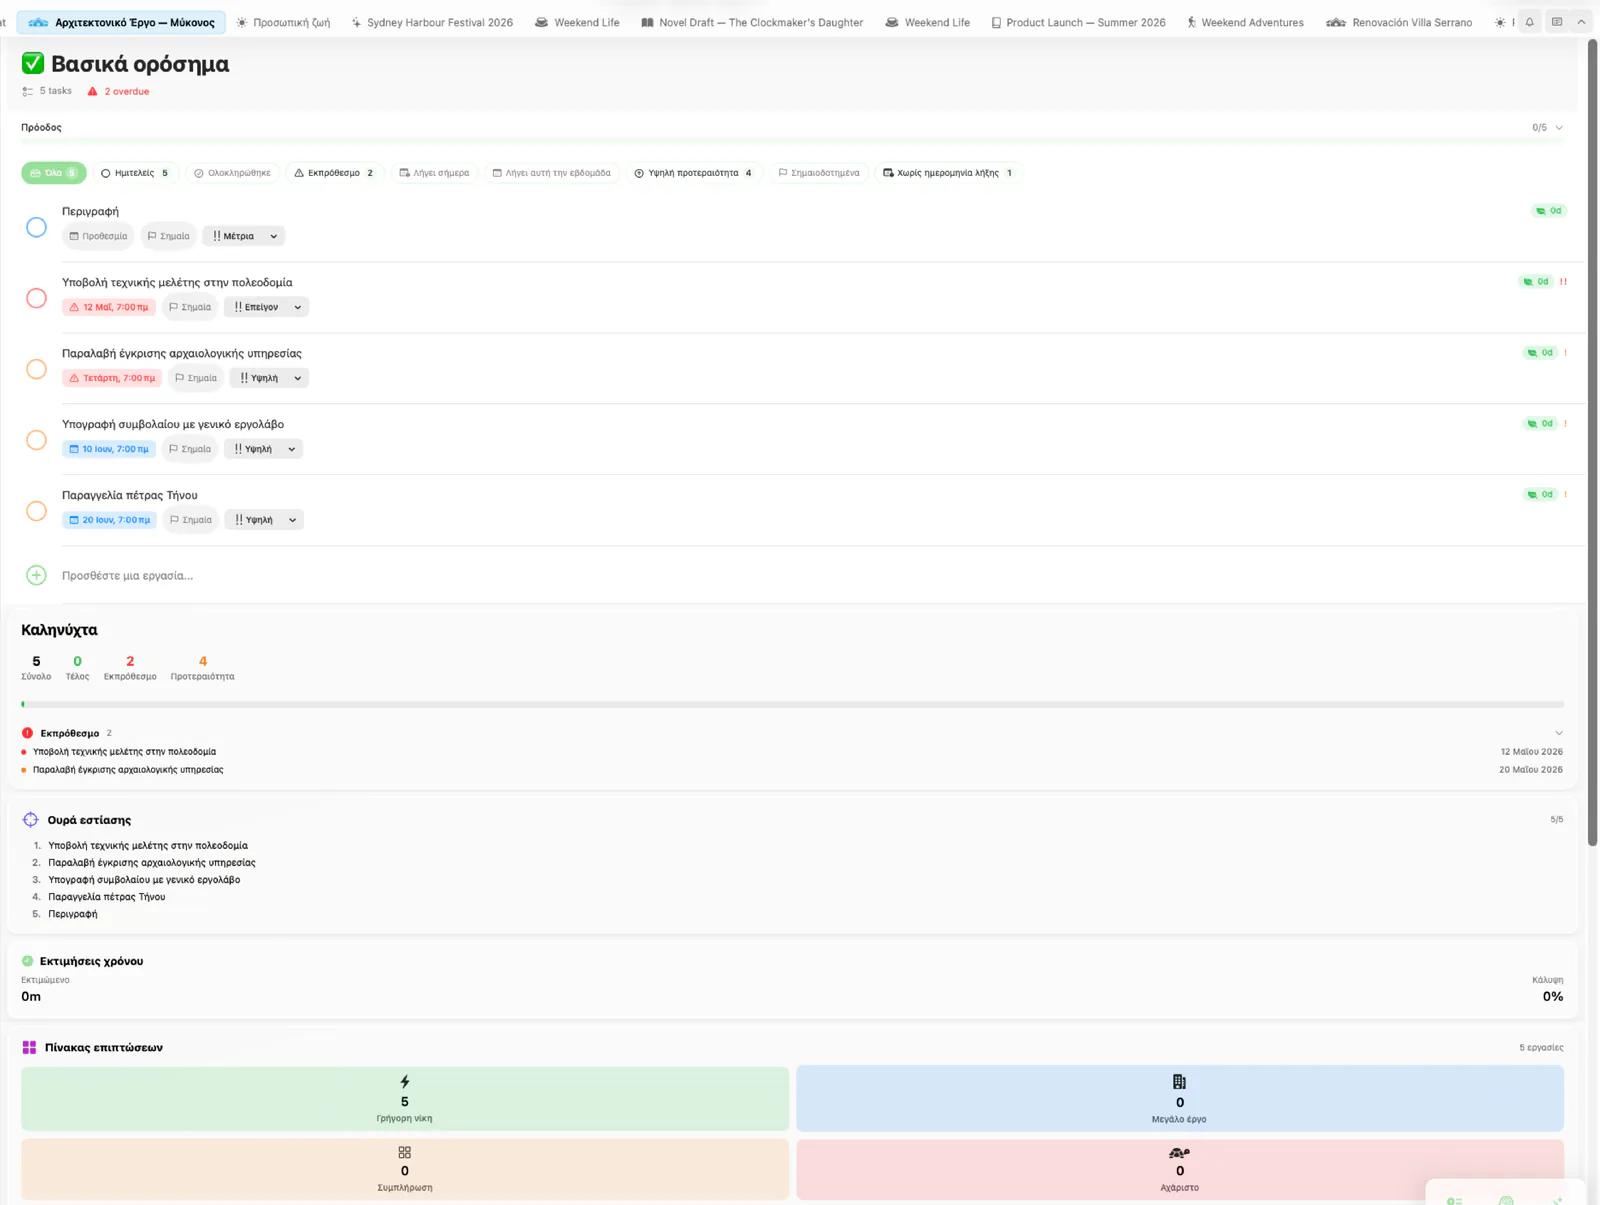Filter by Χωρίς ημερομηνία λήξης
The image size is (1600, 1205).
[948, 173]
